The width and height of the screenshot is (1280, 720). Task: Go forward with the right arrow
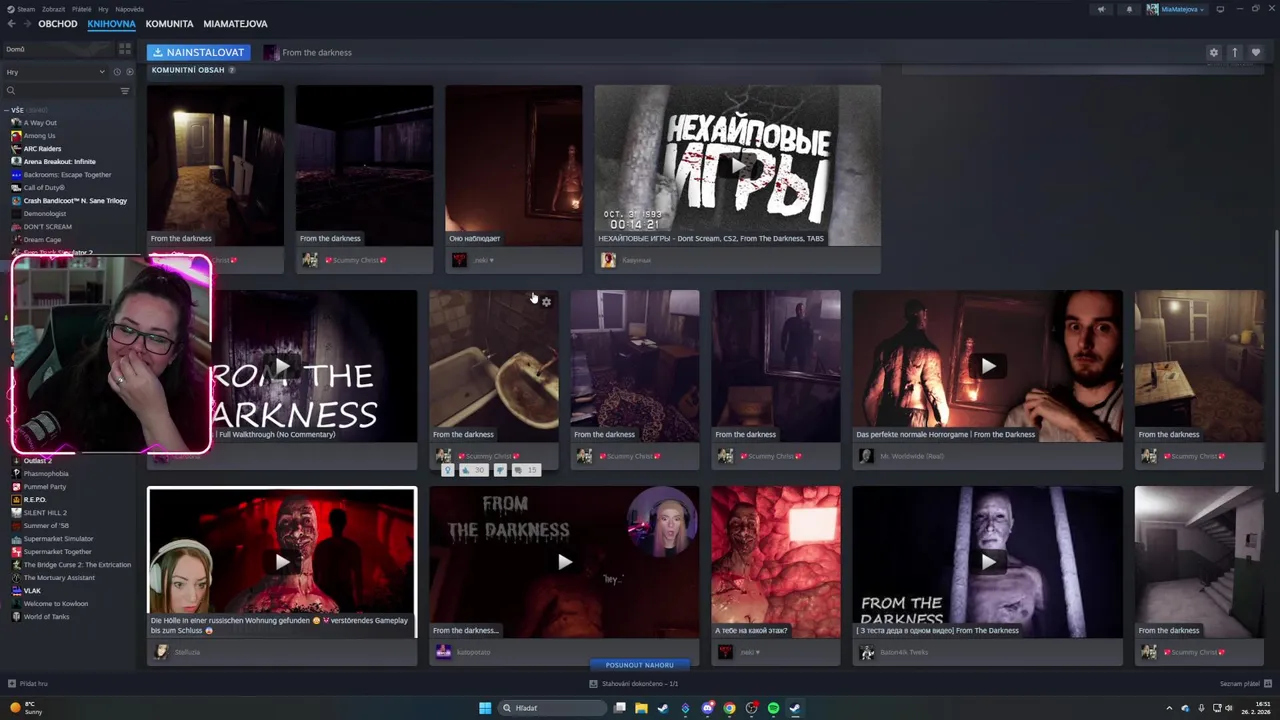pos(26,23)
